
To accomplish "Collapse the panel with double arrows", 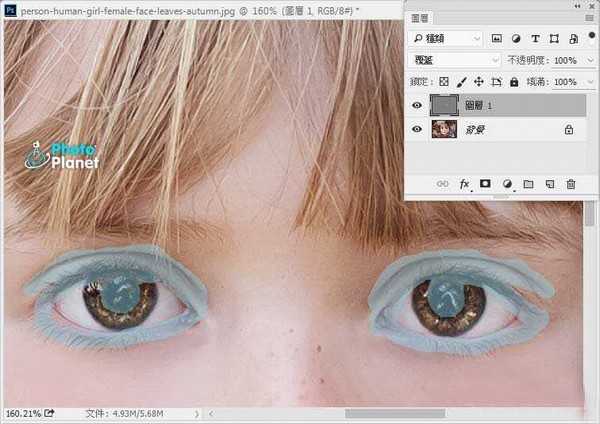I will click(577, 5).
